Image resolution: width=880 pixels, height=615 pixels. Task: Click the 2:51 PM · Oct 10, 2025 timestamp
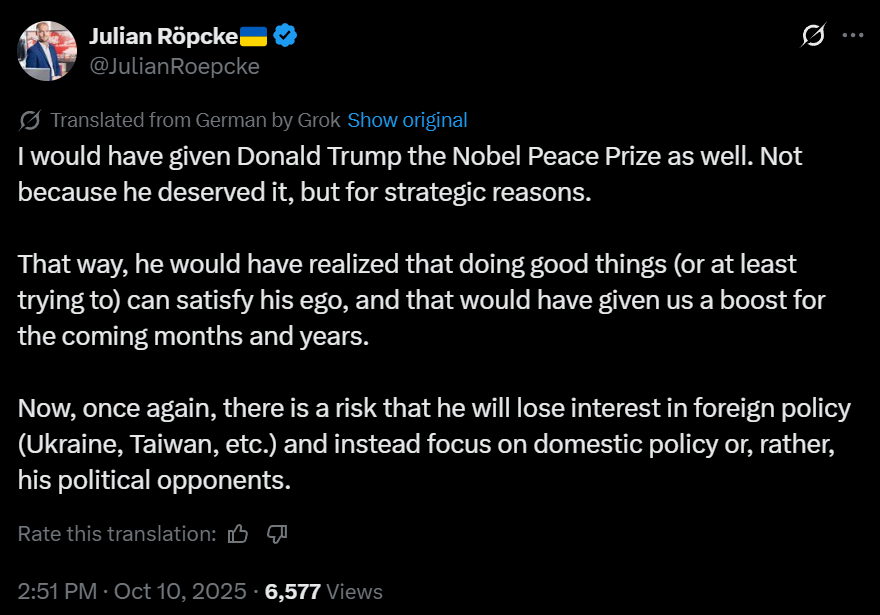tap(132, 591)
